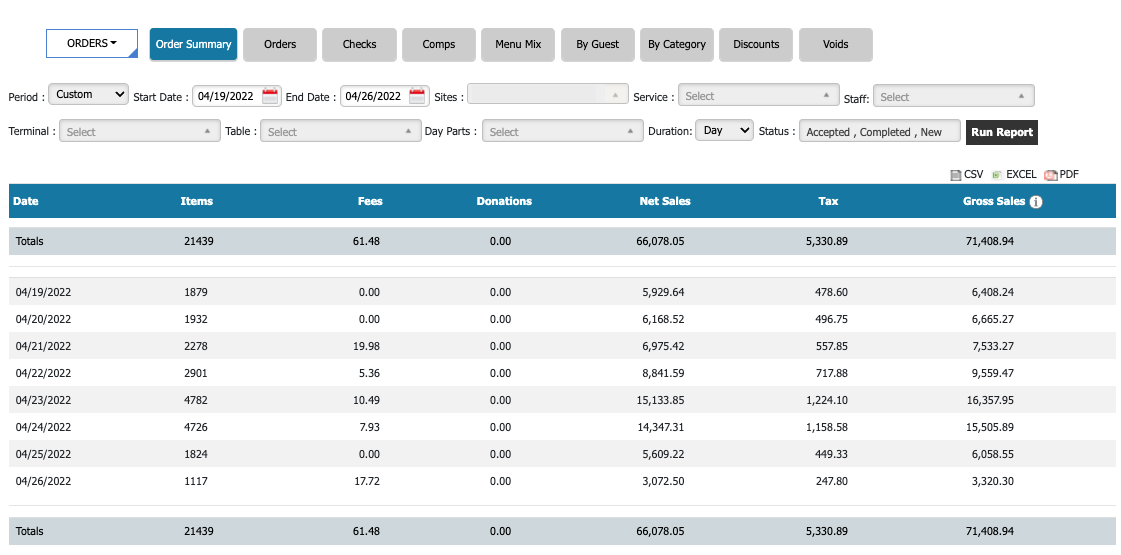Switch to the Discounts tab
This screenshot has height=555, width=1121.
pyautogui.click(x=756, y=44)
